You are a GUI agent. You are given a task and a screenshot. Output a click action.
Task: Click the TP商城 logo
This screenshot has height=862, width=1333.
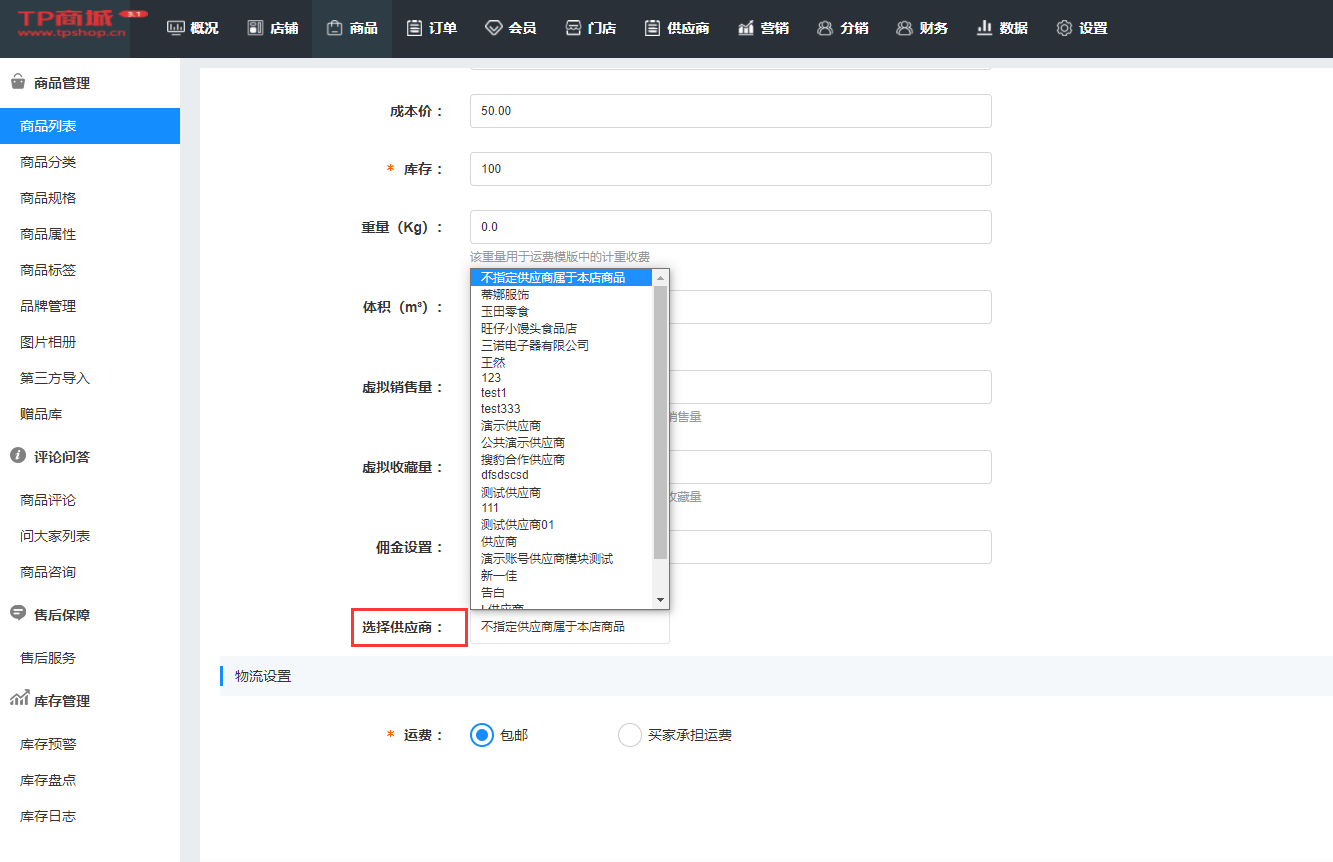click(x=72, y=27)
